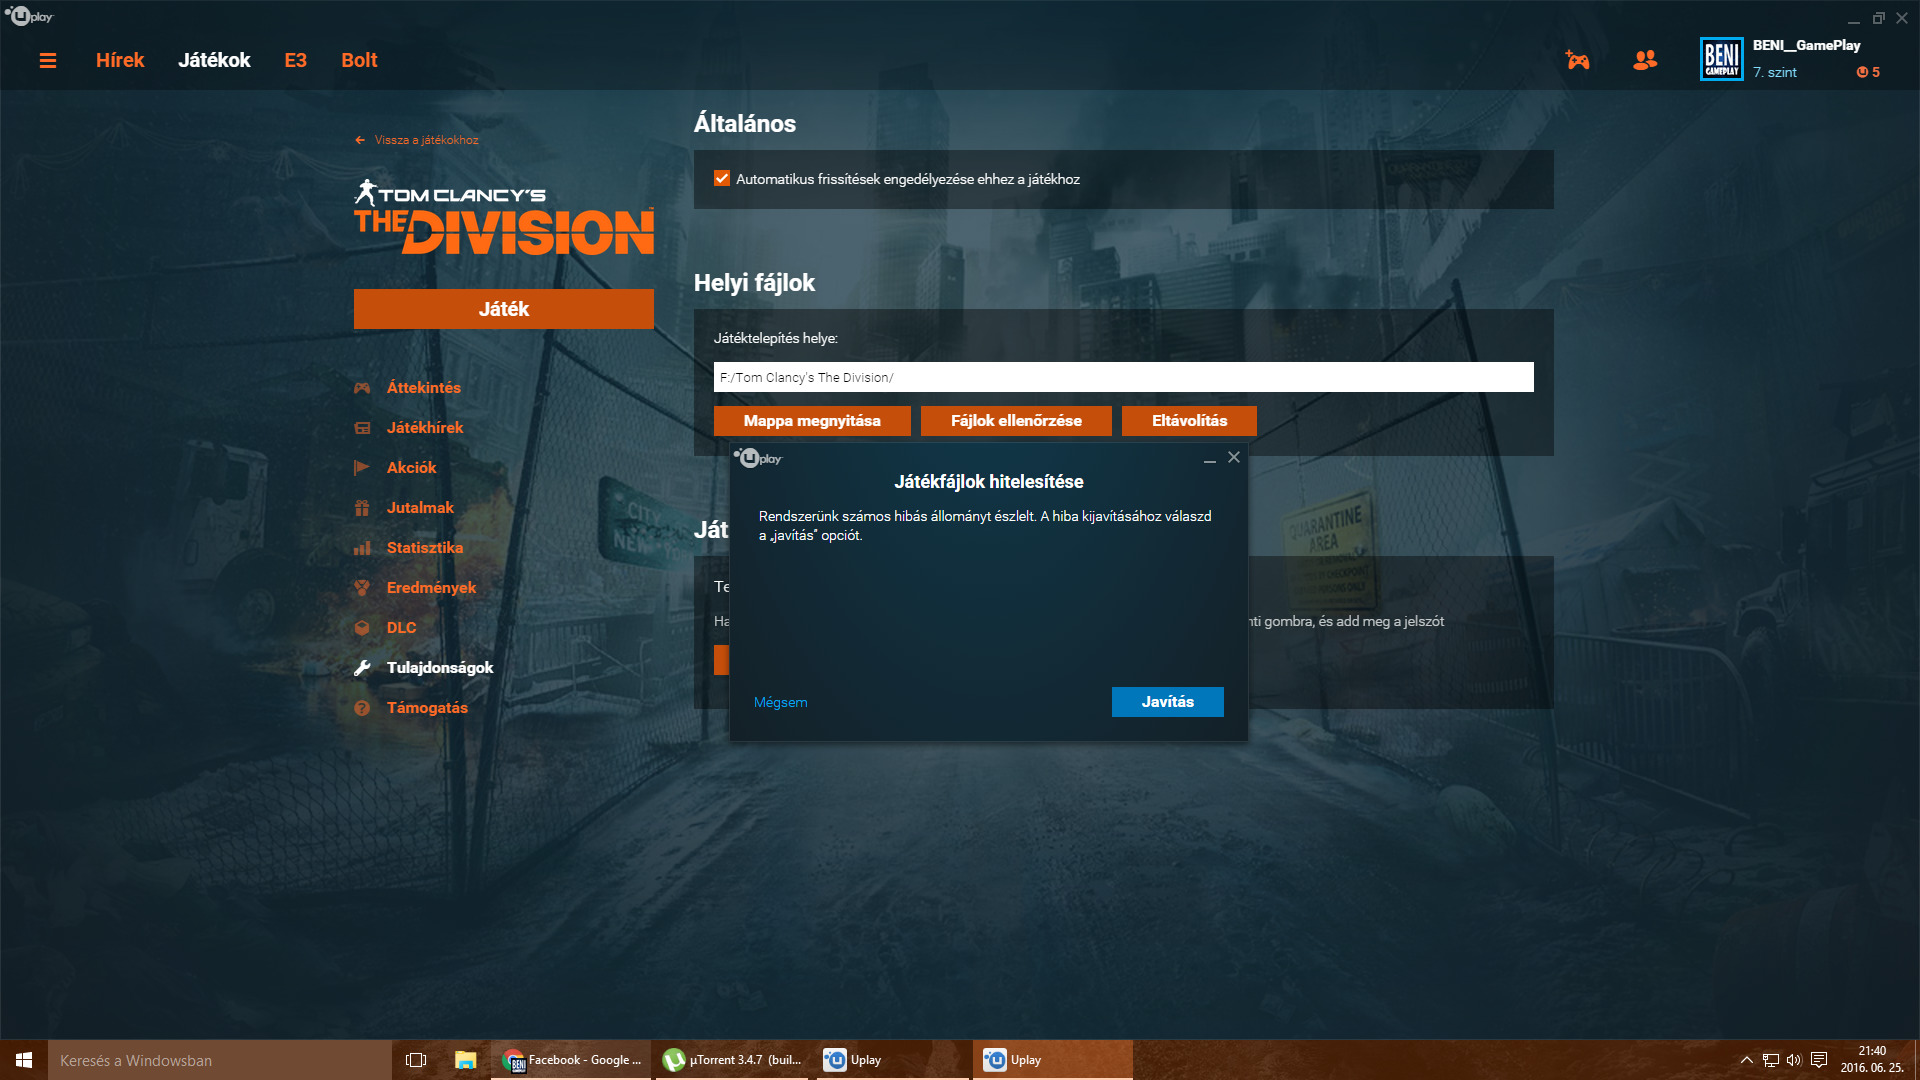
Task: Close the Játékfájlok hitelesítése dialog
Action: [x=1234, y=457]
